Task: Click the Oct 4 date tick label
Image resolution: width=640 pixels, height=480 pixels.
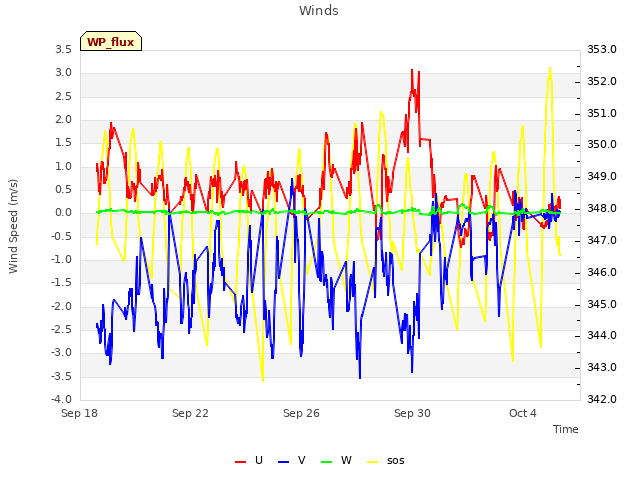Action: tap(523, 413)
